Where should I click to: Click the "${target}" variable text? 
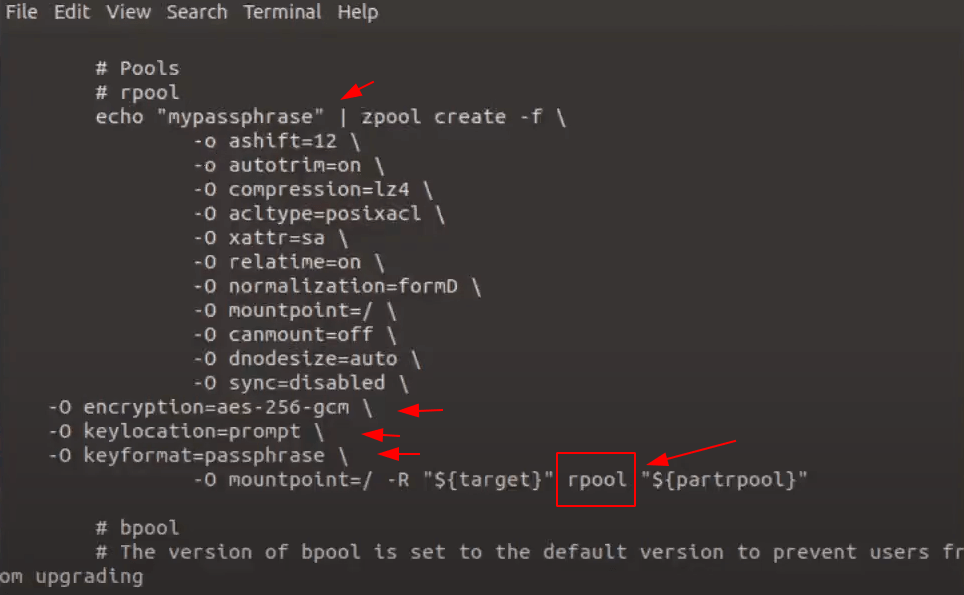[488, 479]
